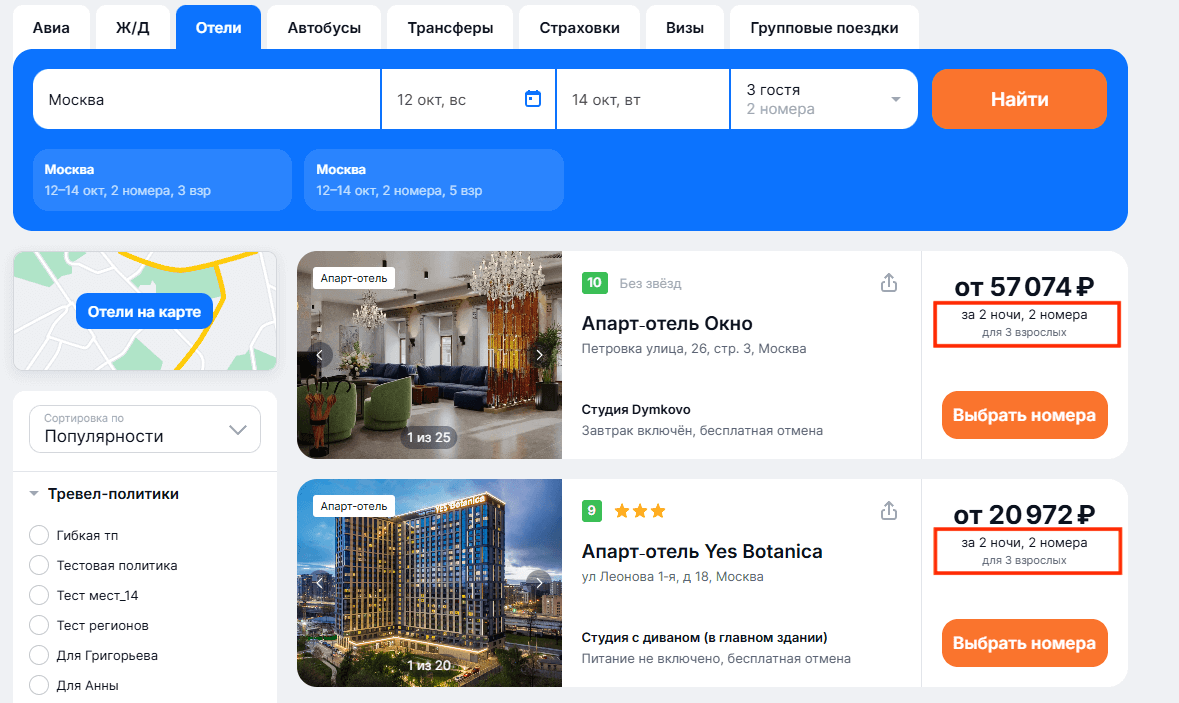
Task: Expand the guests and rooms selector
Action: point(823,99)
